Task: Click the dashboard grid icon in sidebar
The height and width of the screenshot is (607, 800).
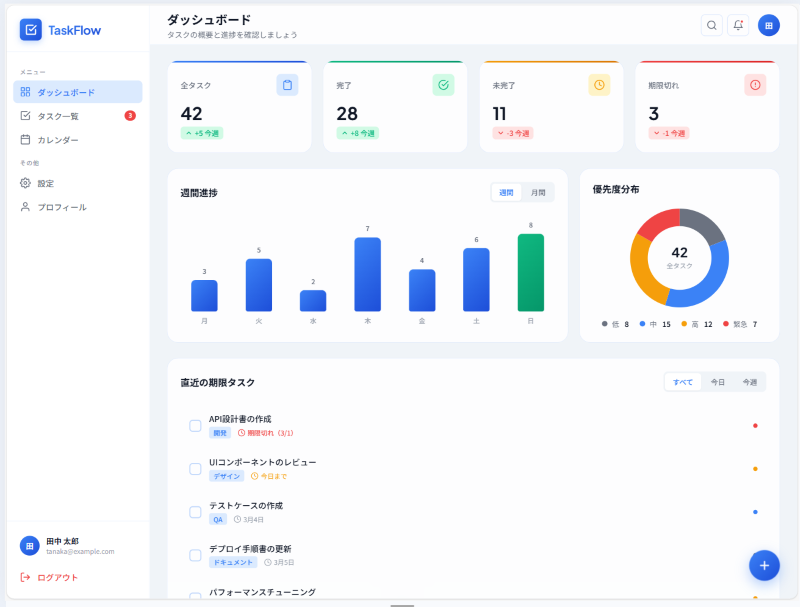Action: [25, 92]
